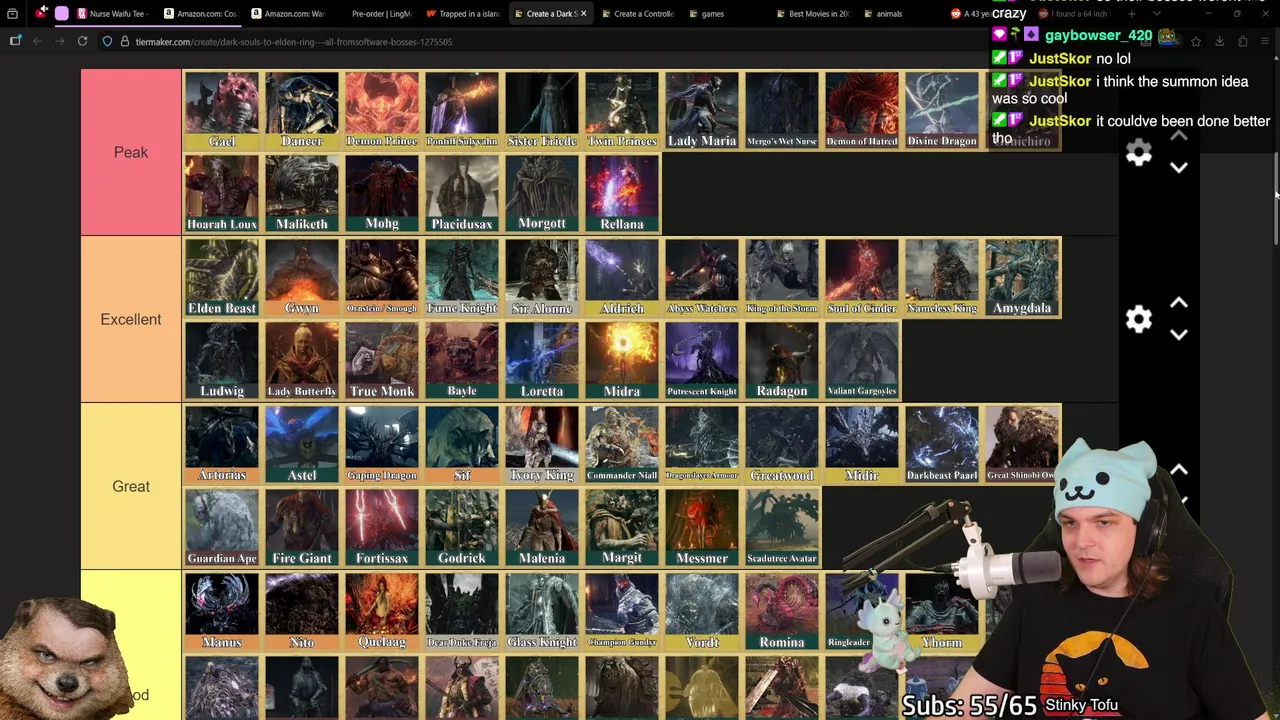The image size is (1280, 720).
Task: Choose Nameless King tile
Action: coord(942,277)
